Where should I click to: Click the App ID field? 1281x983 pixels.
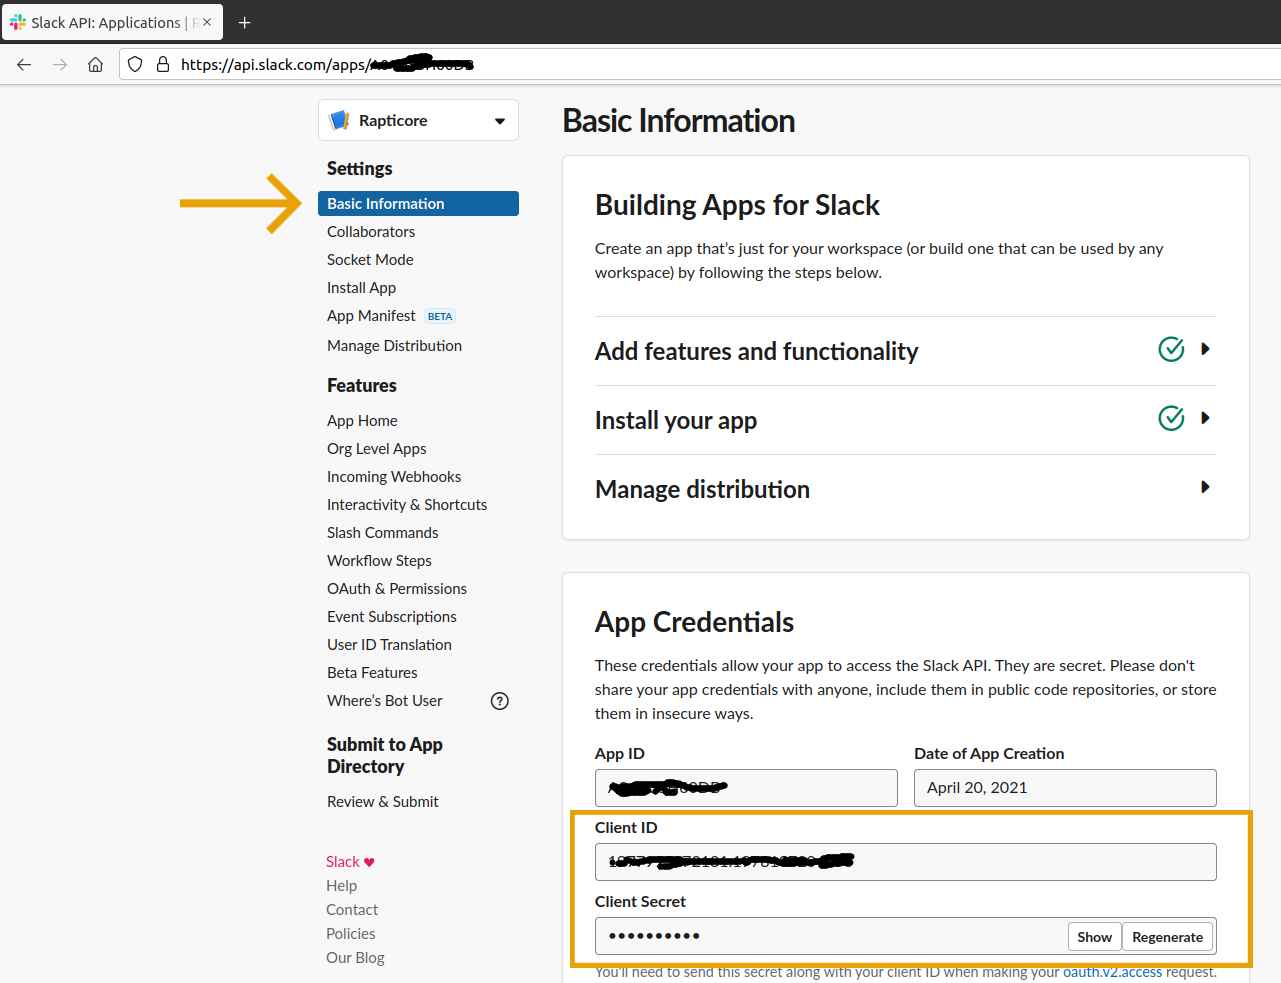pos(746,788)
